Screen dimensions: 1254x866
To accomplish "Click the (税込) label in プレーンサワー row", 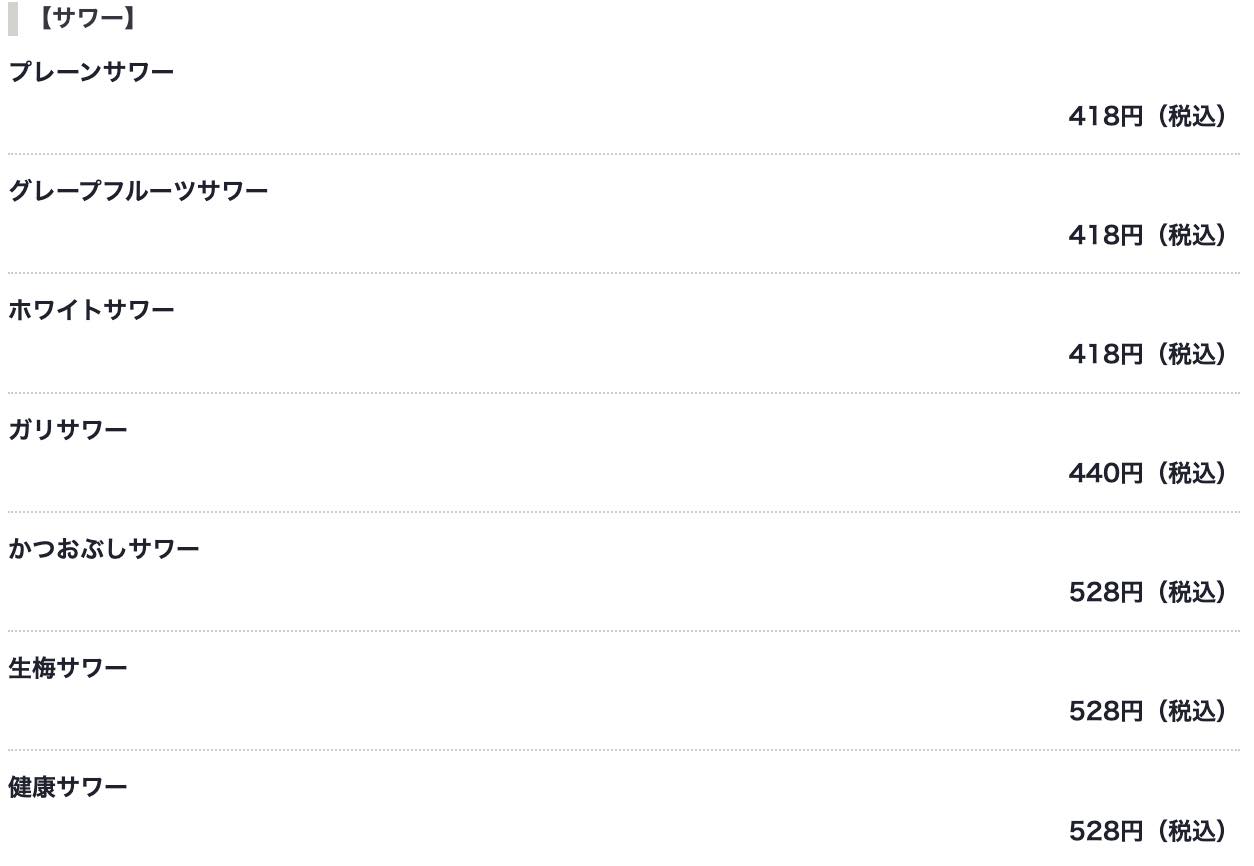I will (x=1192, y=116).
